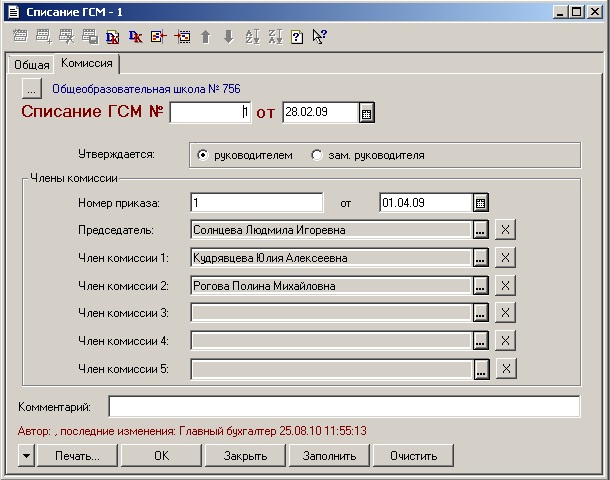Choose organization using the ellipsis button

[32, 89]
